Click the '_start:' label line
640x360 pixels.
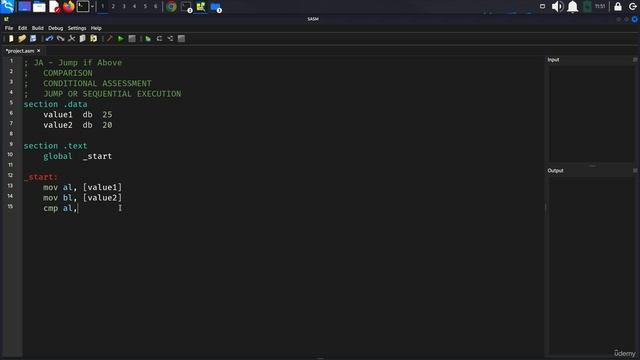41,177
